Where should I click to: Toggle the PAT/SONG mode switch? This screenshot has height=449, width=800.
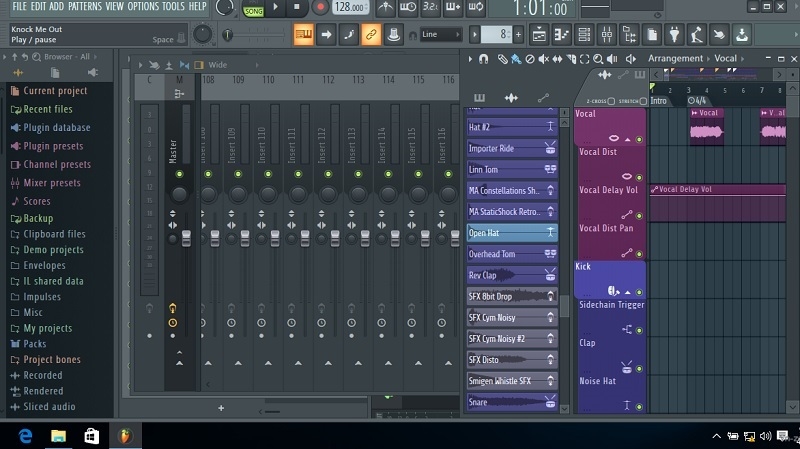click(253, 9)
